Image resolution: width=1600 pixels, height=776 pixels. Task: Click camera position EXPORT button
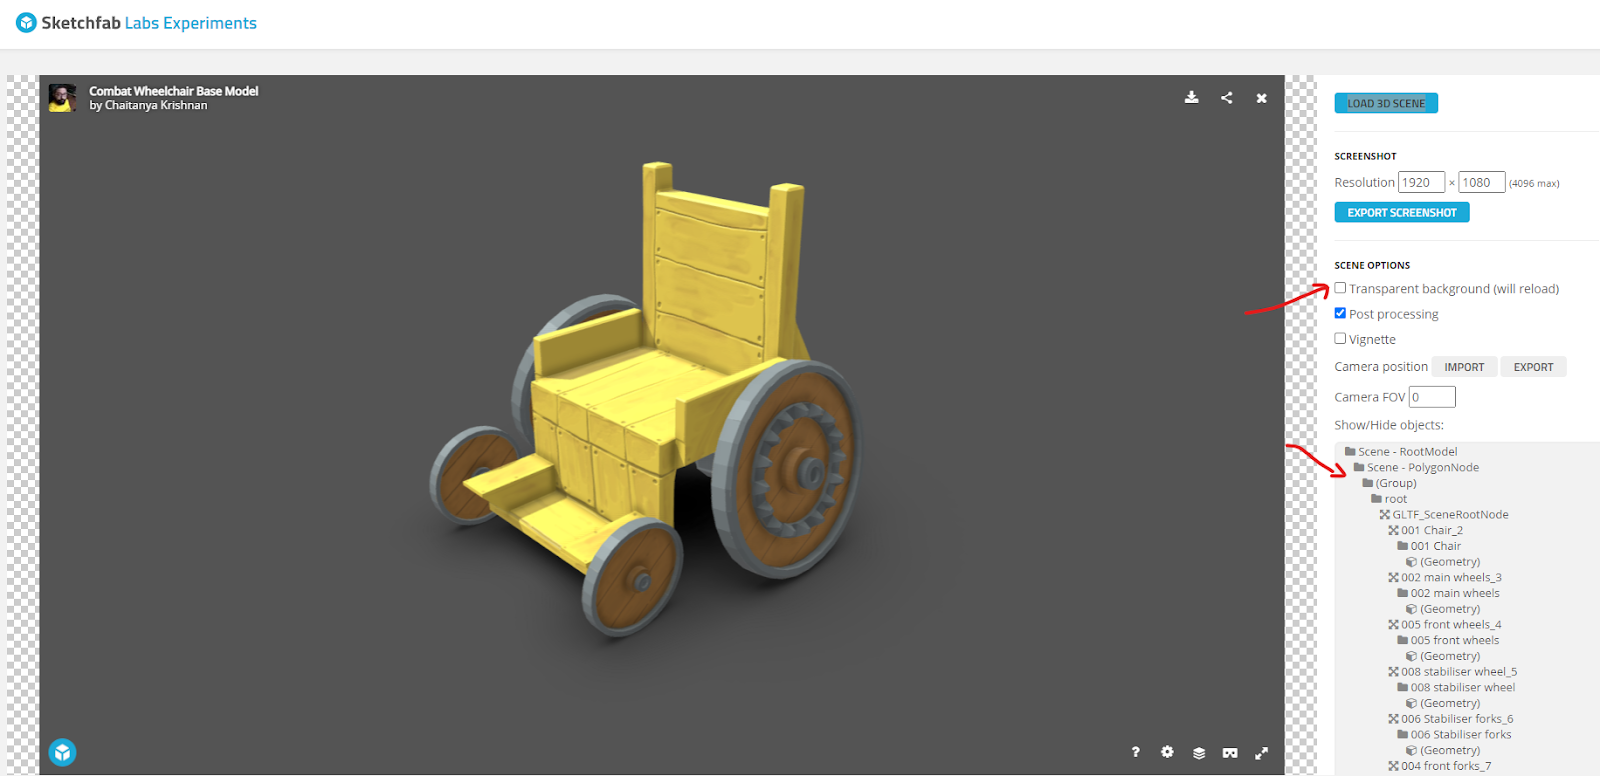pos(1533,367)
